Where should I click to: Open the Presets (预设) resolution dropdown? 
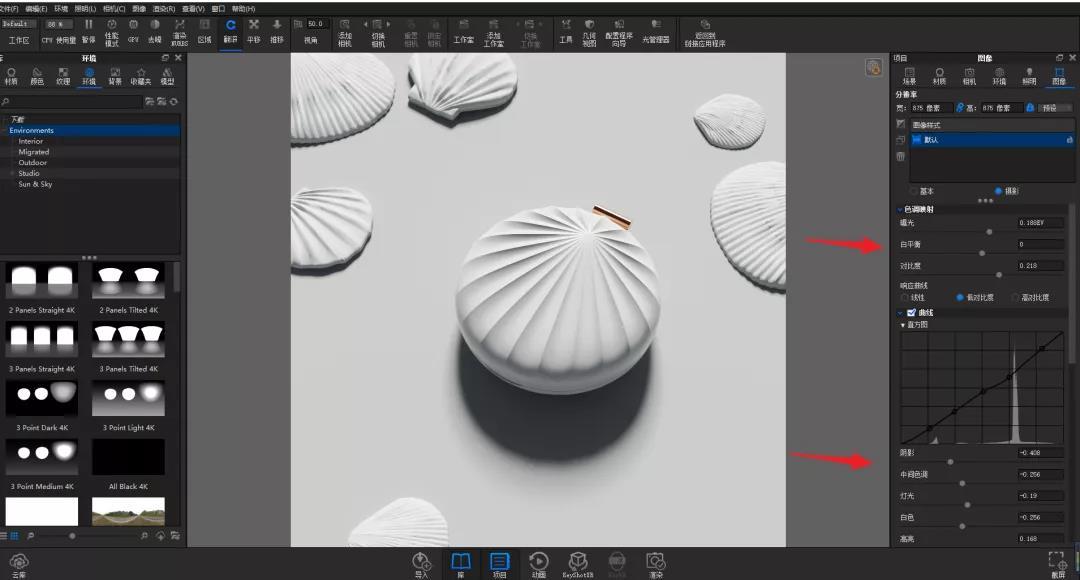pos(1055,108)
